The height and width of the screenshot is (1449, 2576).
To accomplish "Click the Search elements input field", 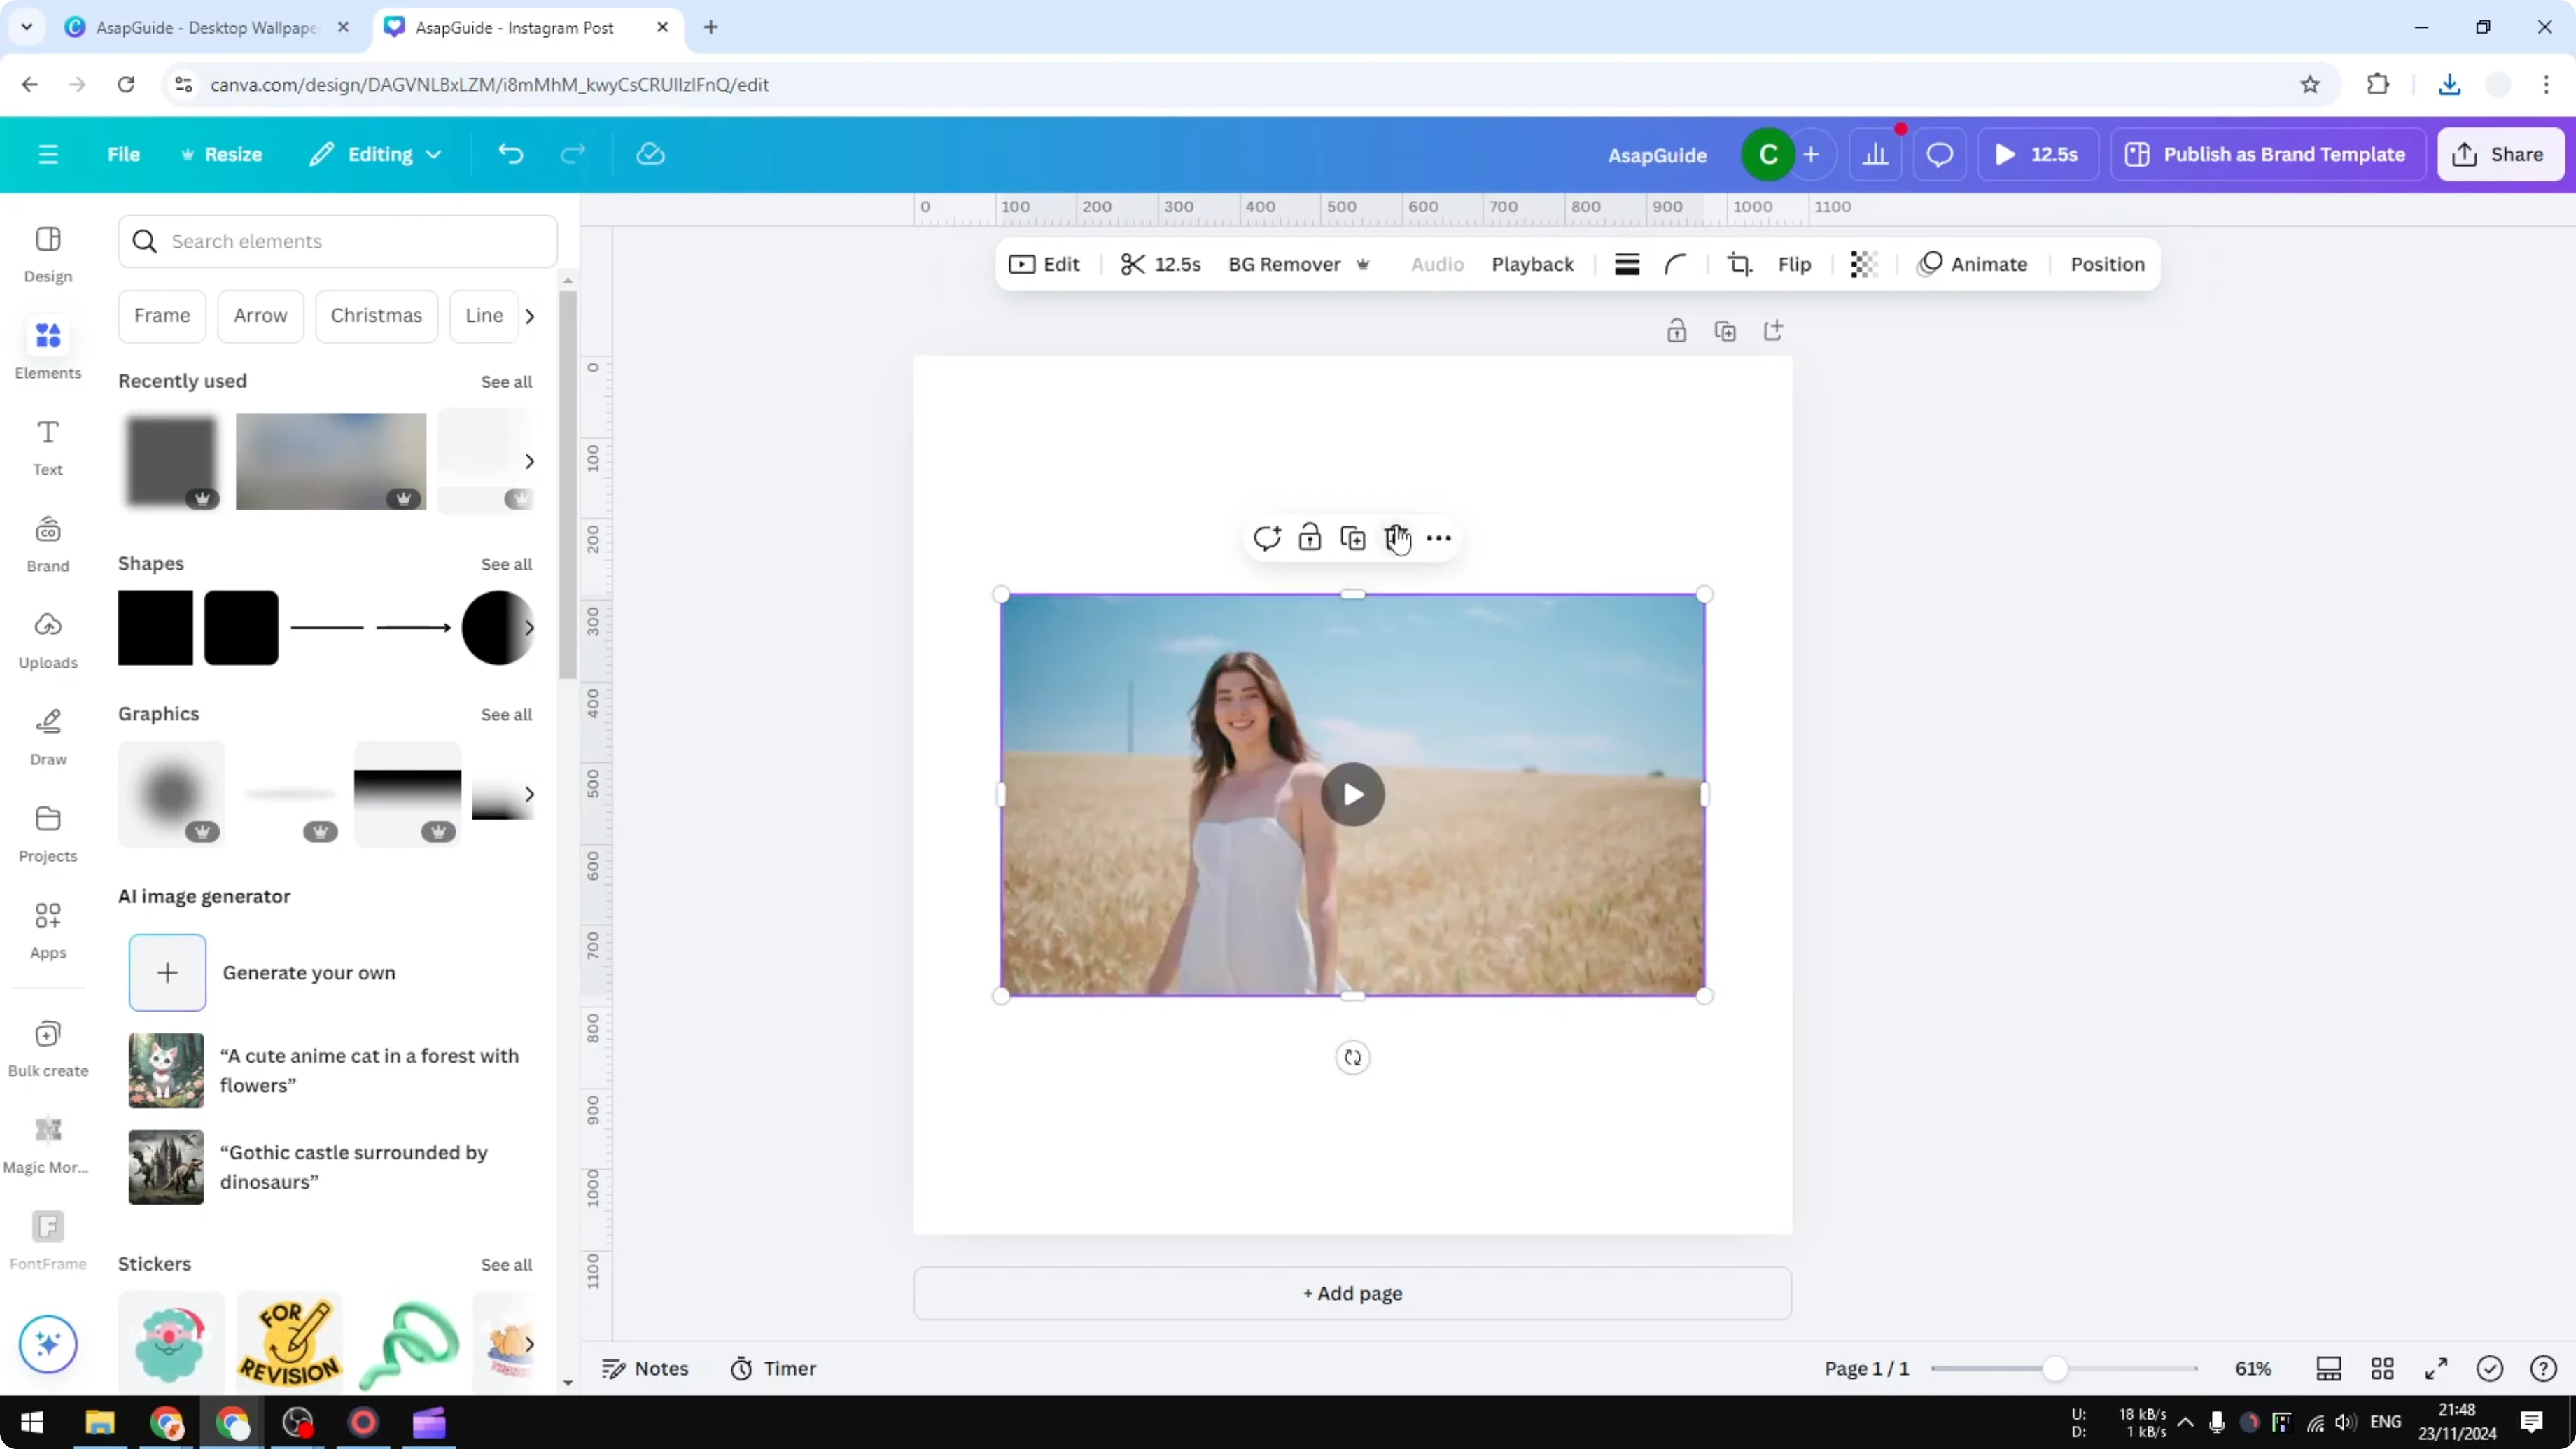I will tap(338, 241).
